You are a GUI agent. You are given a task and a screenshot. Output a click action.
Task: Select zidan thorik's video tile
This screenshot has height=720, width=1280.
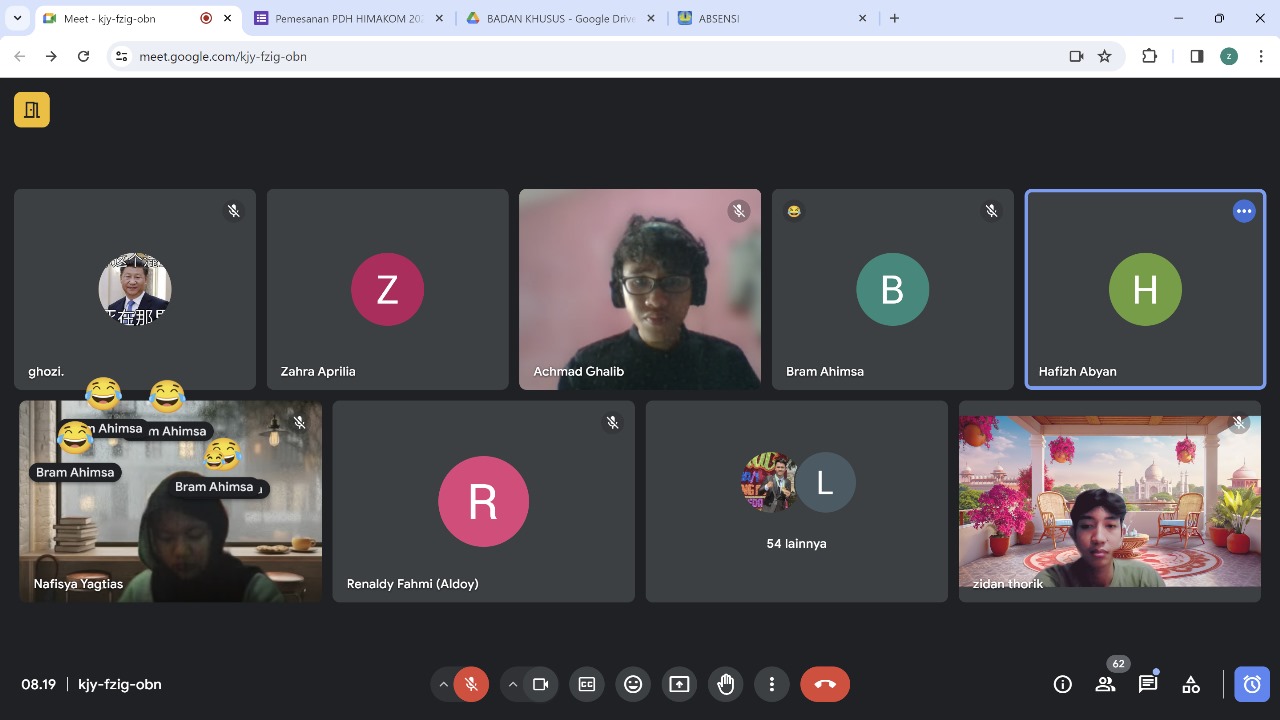pyautogui.click(x=1109, y=502)
